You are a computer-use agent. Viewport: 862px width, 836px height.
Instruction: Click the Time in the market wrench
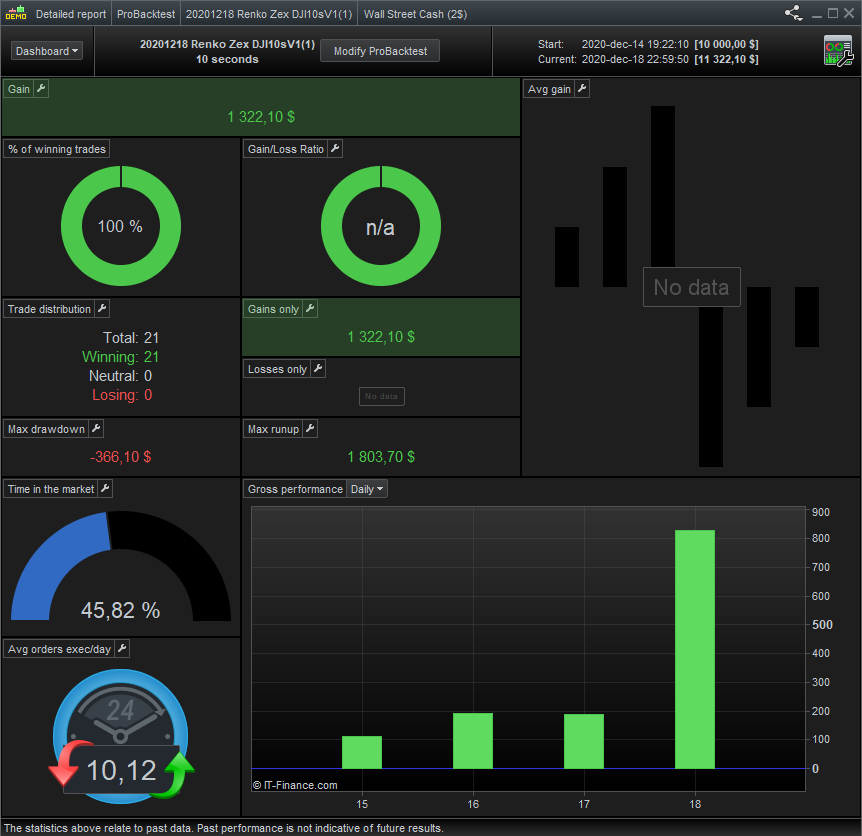pyautogui.click(x=106, y=488)
